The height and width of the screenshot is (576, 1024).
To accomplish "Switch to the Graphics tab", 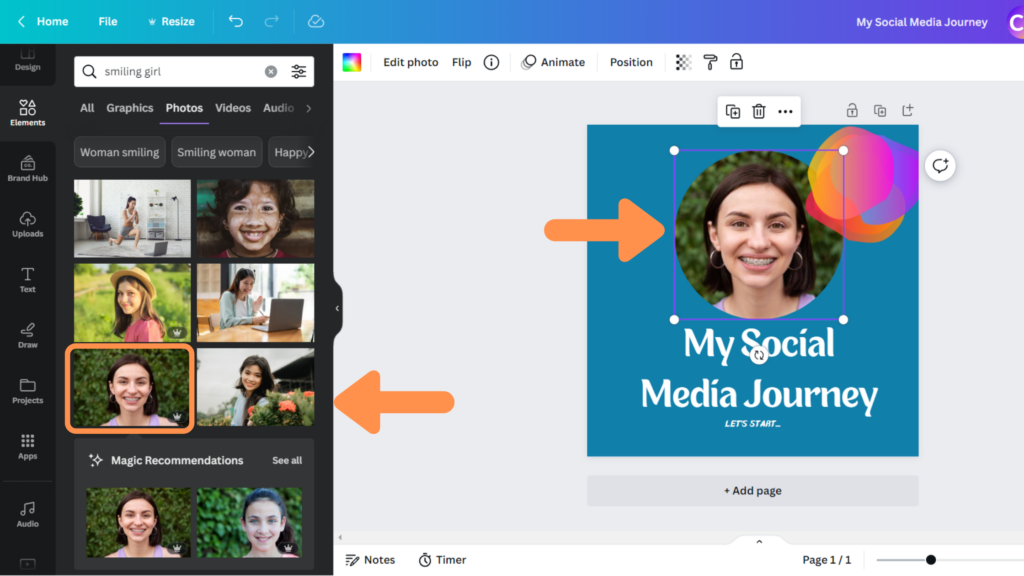I will (x=129, y=108).
